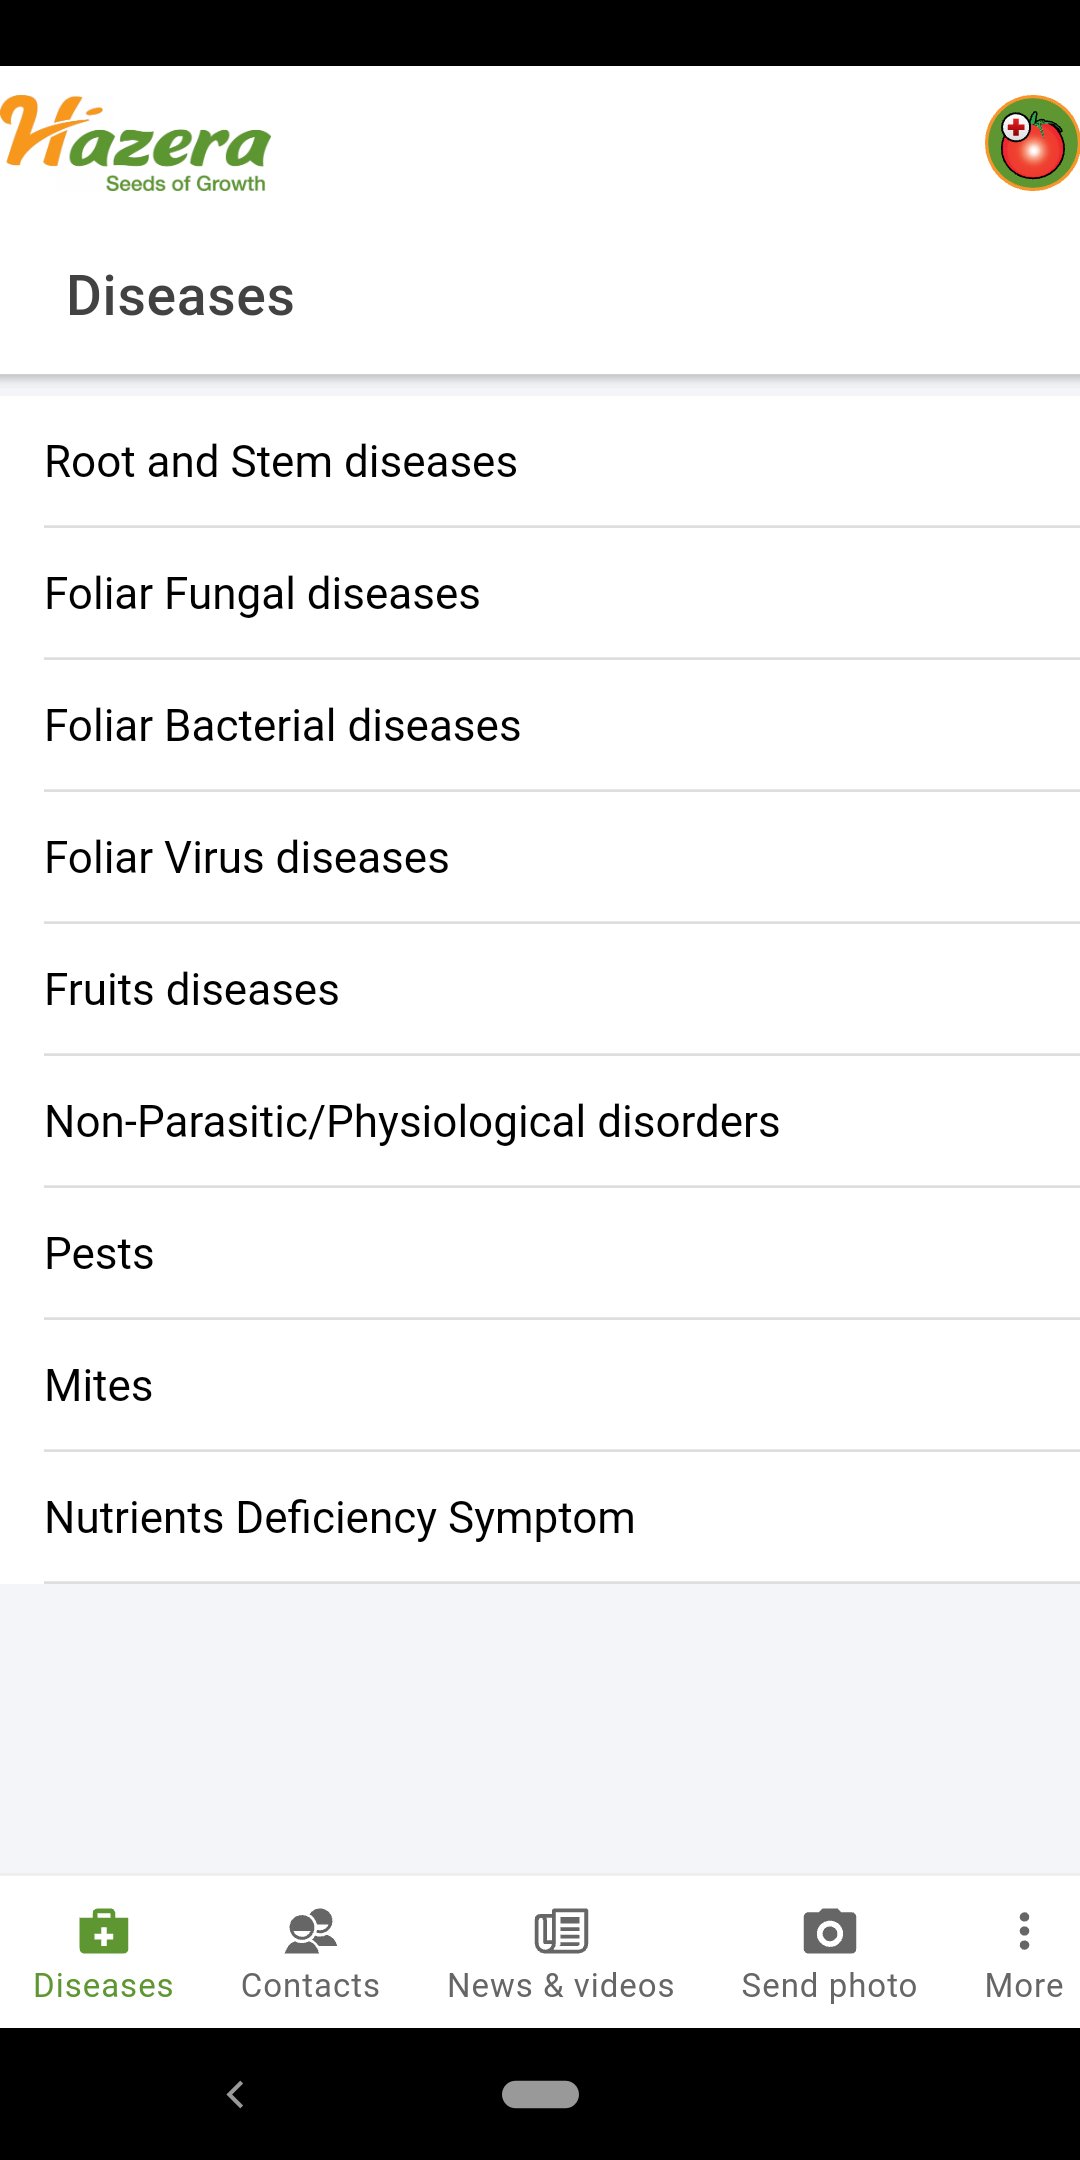Switch to the Contacts tab label
This screenshot has width=1080, height=2160.
[x=311, y=1985]
